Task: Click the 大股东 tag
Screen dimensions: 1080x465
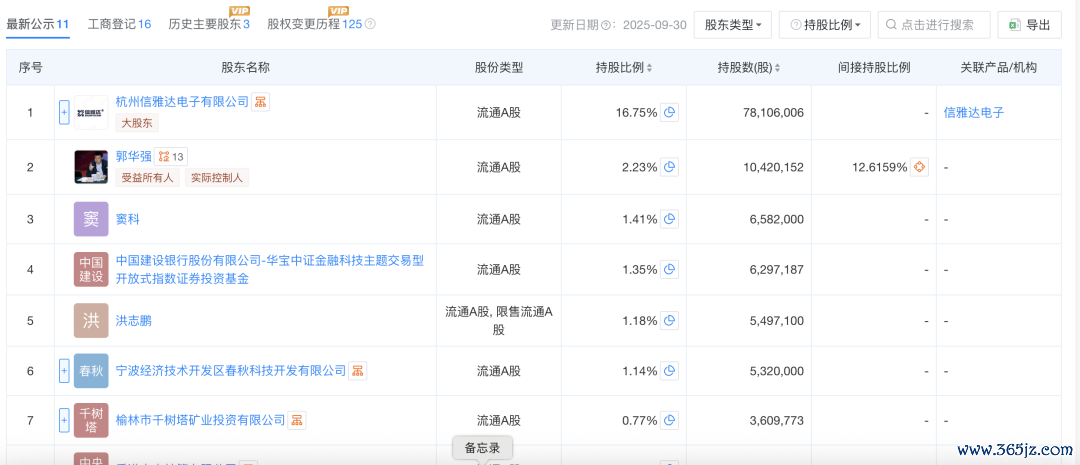Action: pyautogui.click(x=138, y=123)
